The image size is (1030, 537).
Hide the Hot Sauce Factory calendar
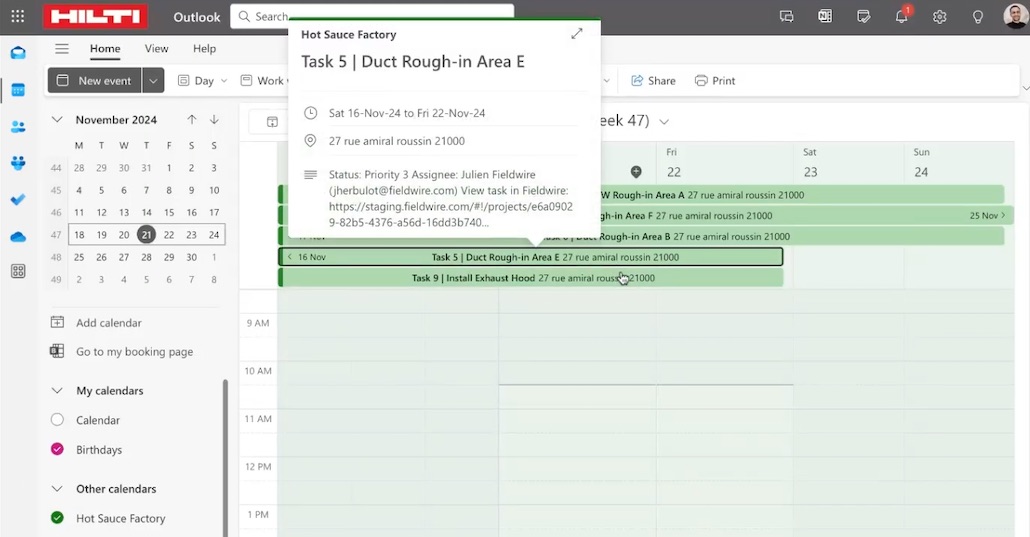pyautogui.click(x=57, y=518)
